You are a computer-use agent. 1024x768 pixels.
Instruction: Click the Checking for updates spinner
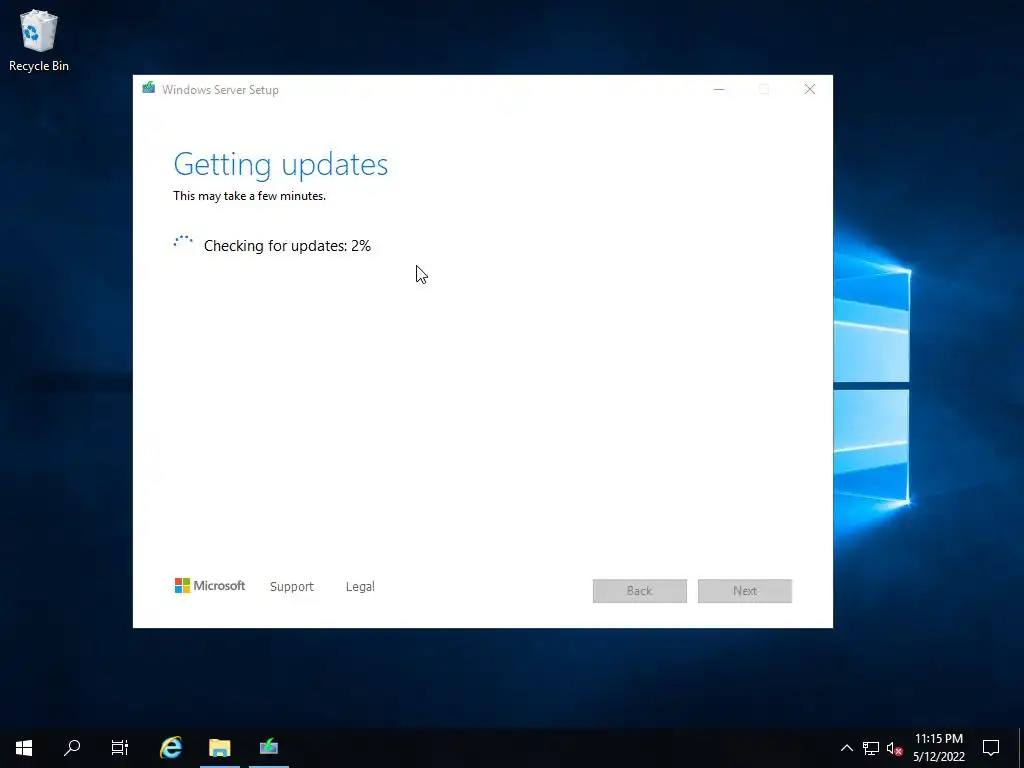pos(183,244)
